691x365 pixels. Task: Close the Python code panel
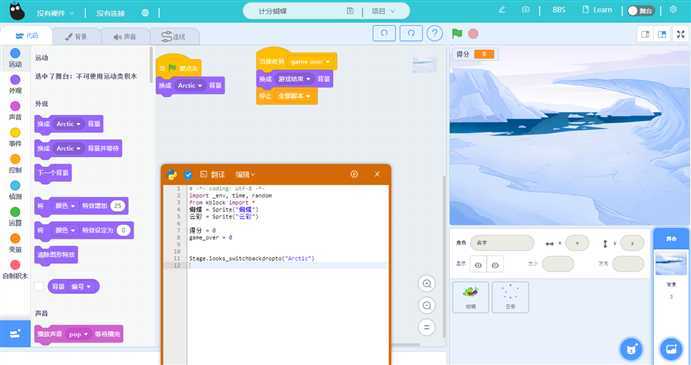tap(377, 174)
